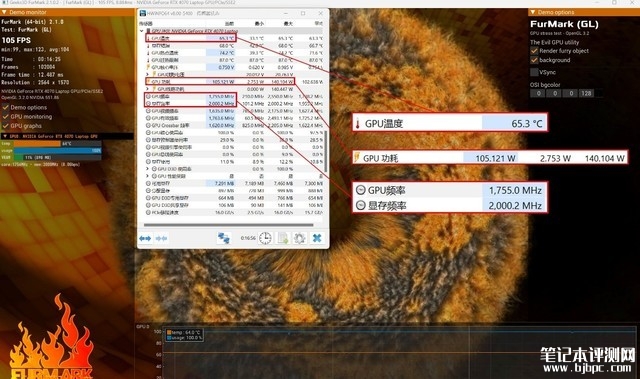The height and width of the screenshot is (379, 640).
Task: Click the circle icon of the 664 MB row
Action: 148,198
